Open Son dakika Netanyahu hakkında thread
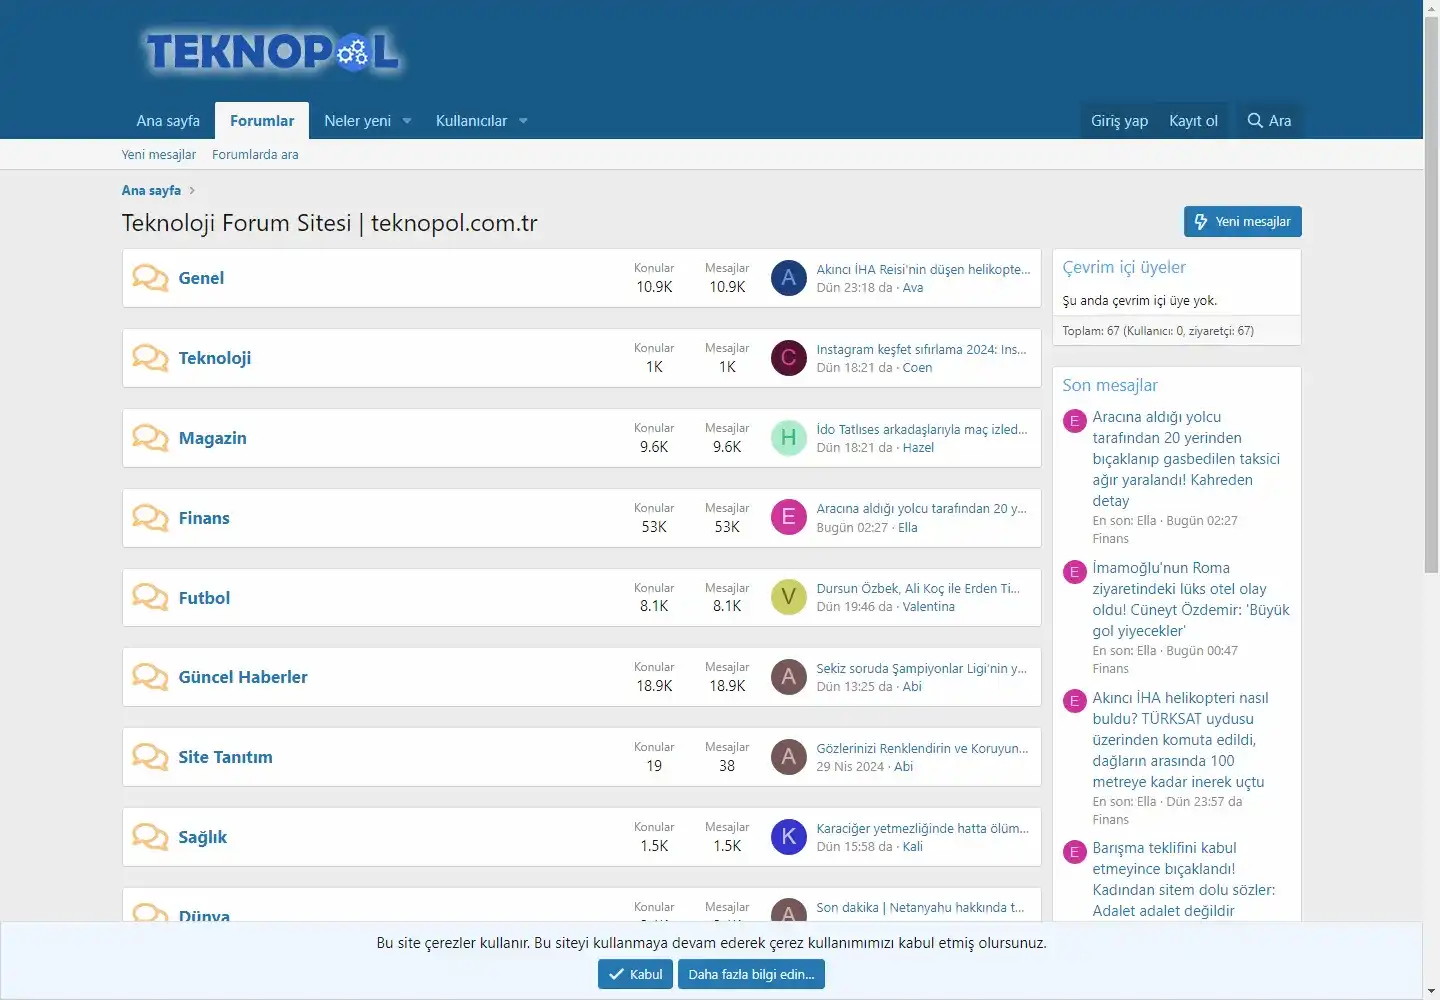This screenshot has height=1000, width=1440. (920, 908)
